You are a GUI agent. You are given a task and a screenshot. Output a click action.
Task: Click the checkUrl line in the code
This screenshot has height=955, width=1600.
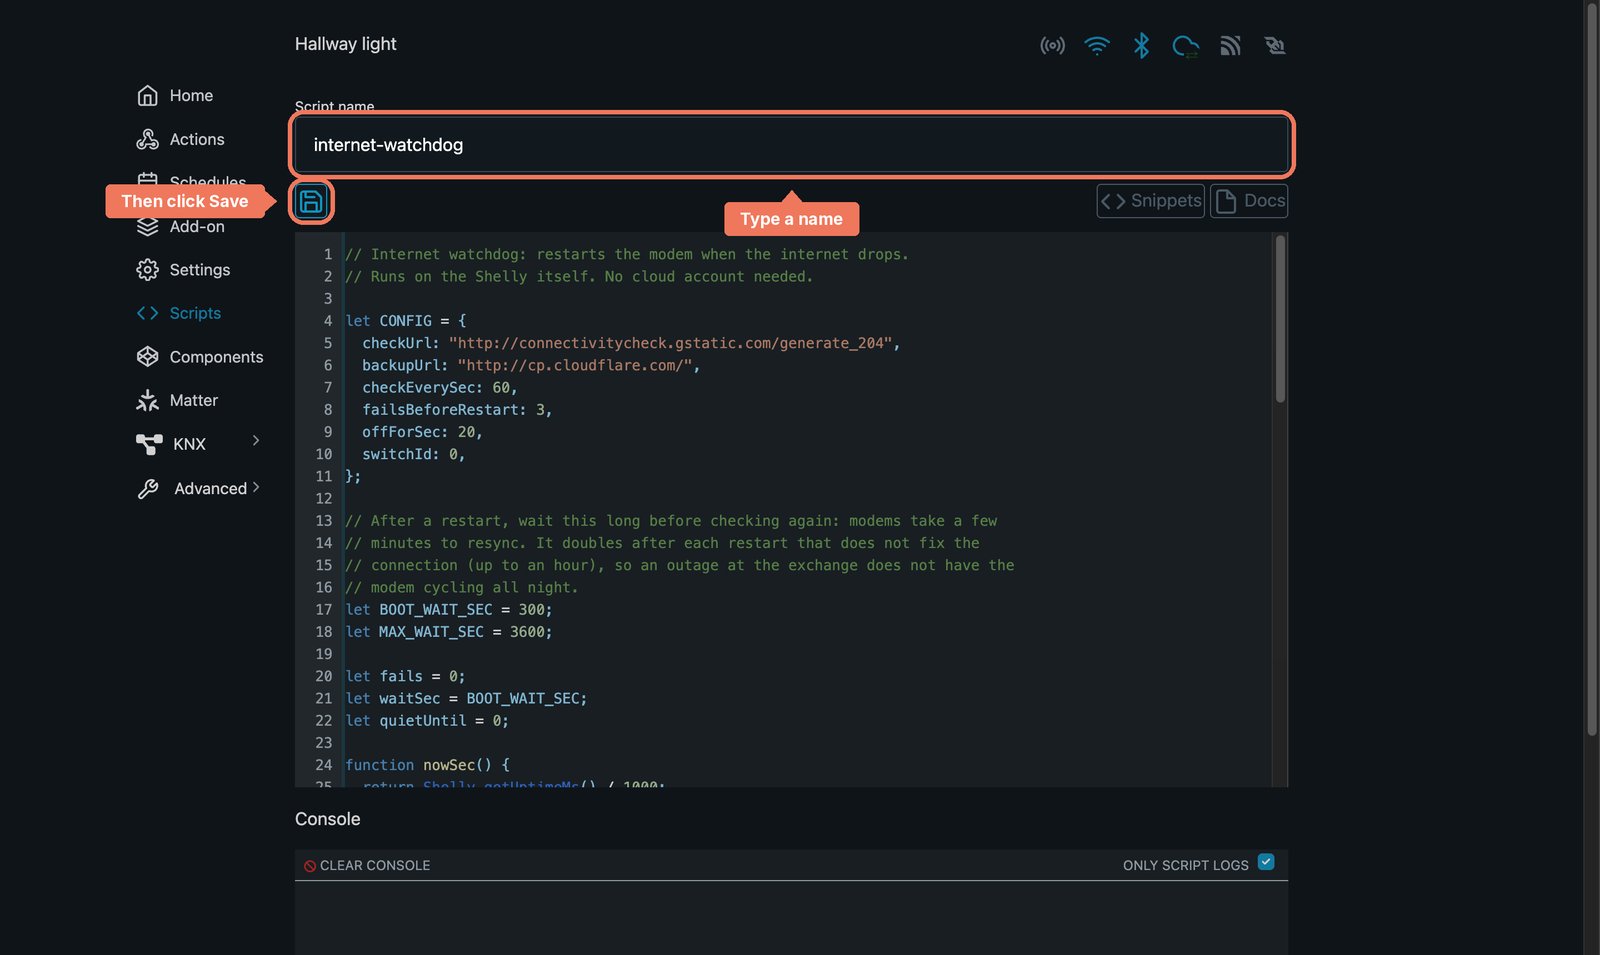click(x=631, y=343)
